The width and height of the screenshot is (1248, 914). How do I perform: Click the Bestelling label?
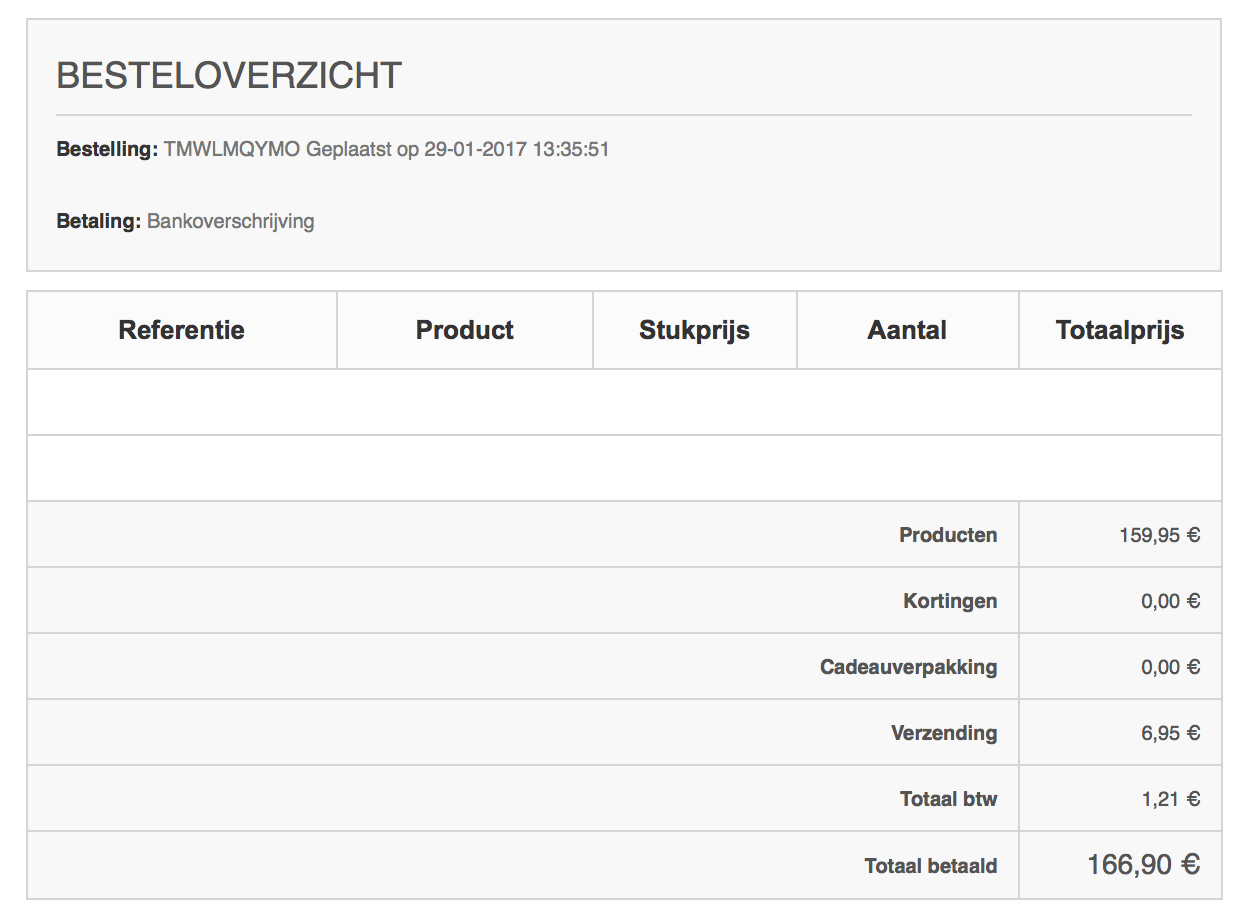point(107,150)
